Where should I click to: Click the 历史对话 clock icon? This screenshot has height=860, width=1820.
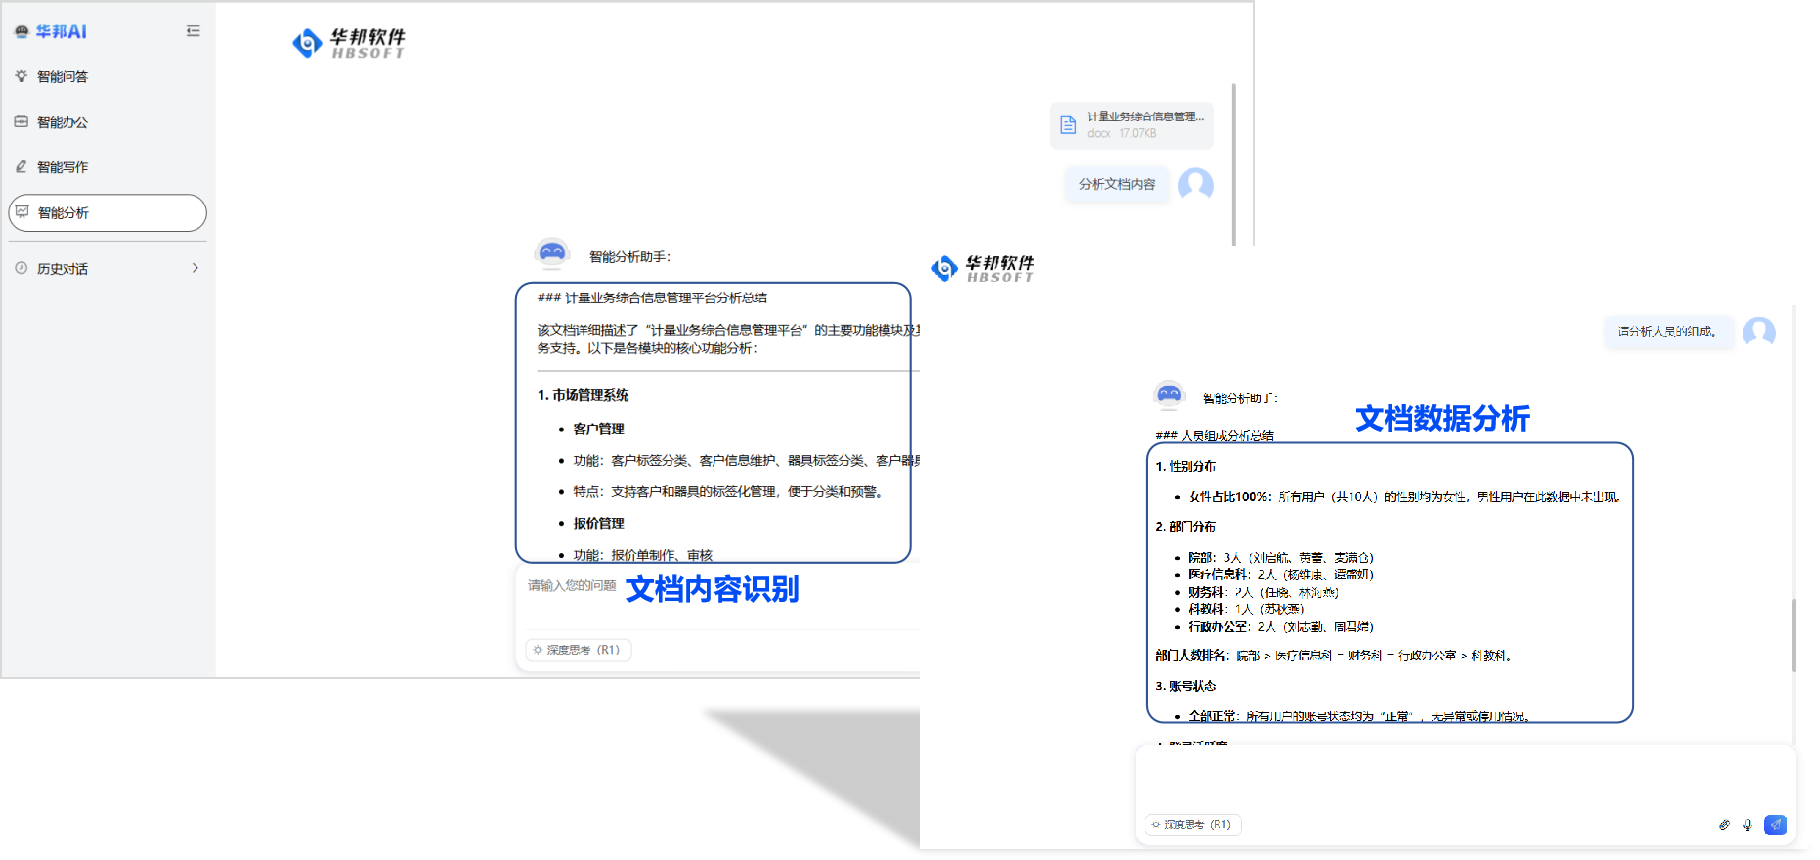click(x=21, y=268)
